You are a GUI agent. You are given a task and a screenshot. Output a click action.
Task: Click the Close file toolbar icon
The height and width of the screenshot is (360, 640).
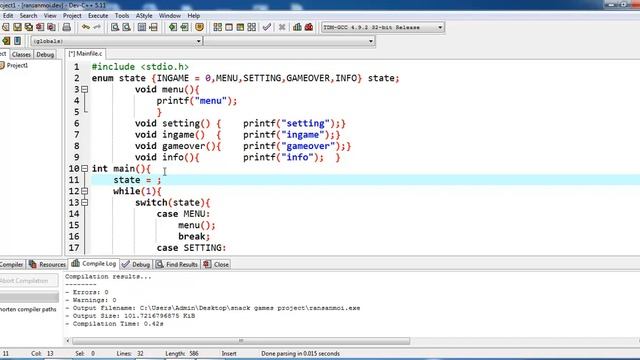point(40,27)
